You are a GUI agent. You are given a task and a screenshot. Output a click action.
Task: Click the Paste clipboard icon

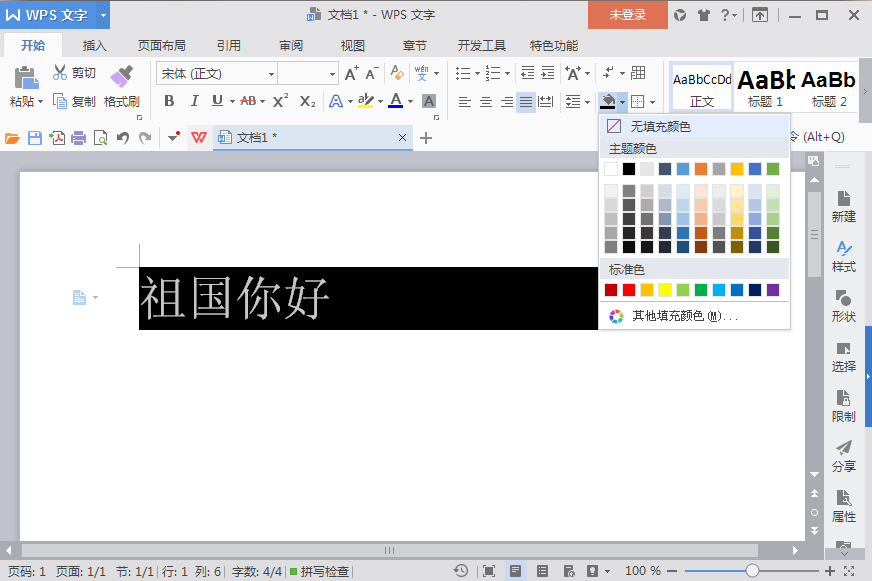[x=26, y=78]
